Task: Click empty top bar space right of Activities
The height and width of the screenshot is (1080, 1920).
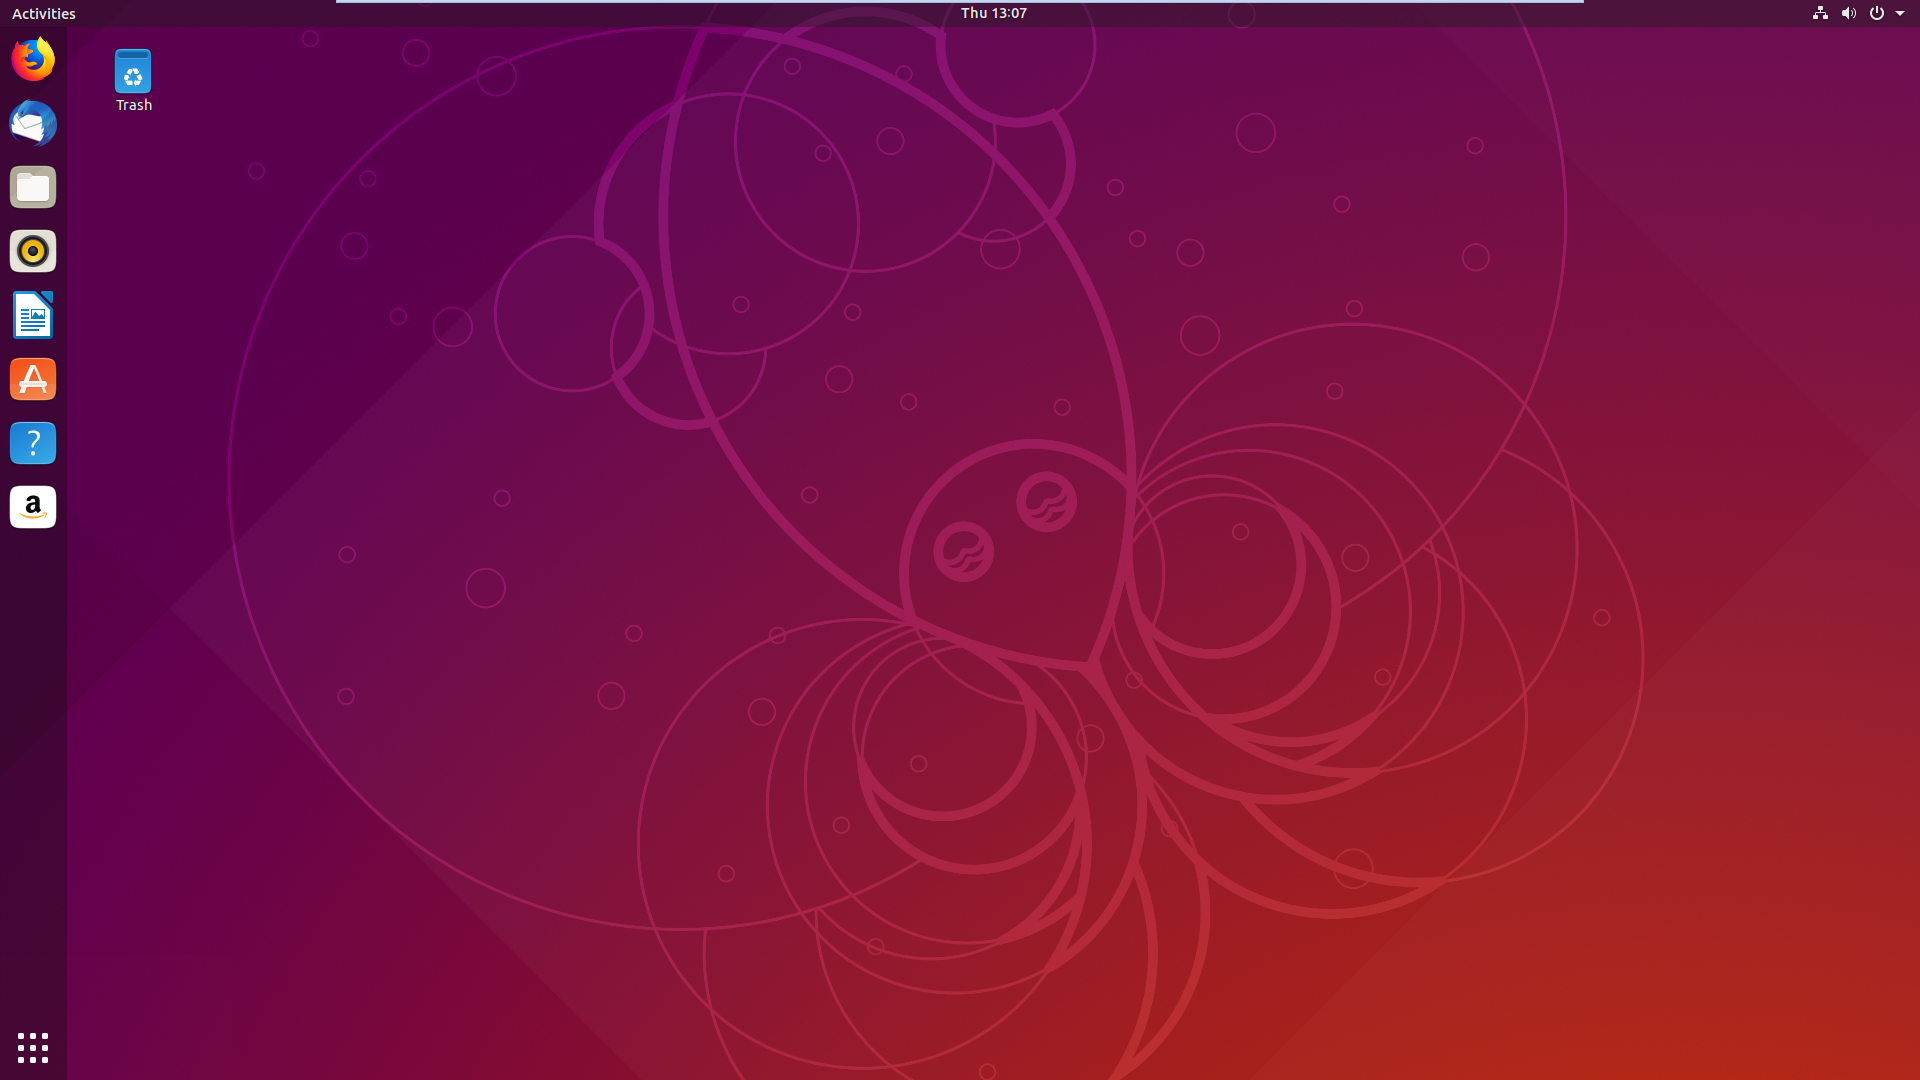Action: [x=200, y=13]
